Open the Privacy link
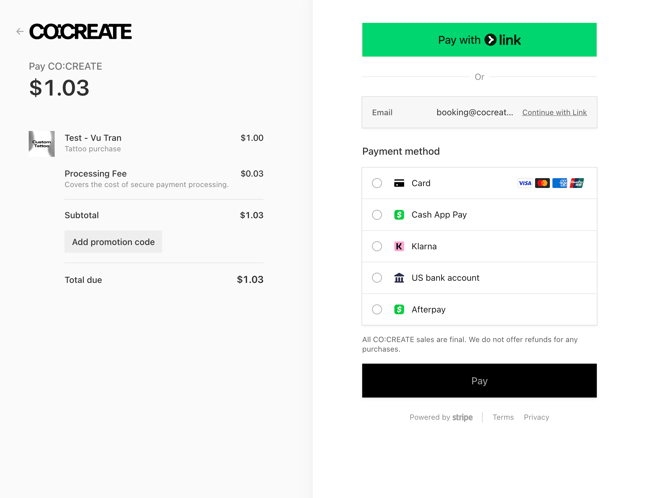 536,417
